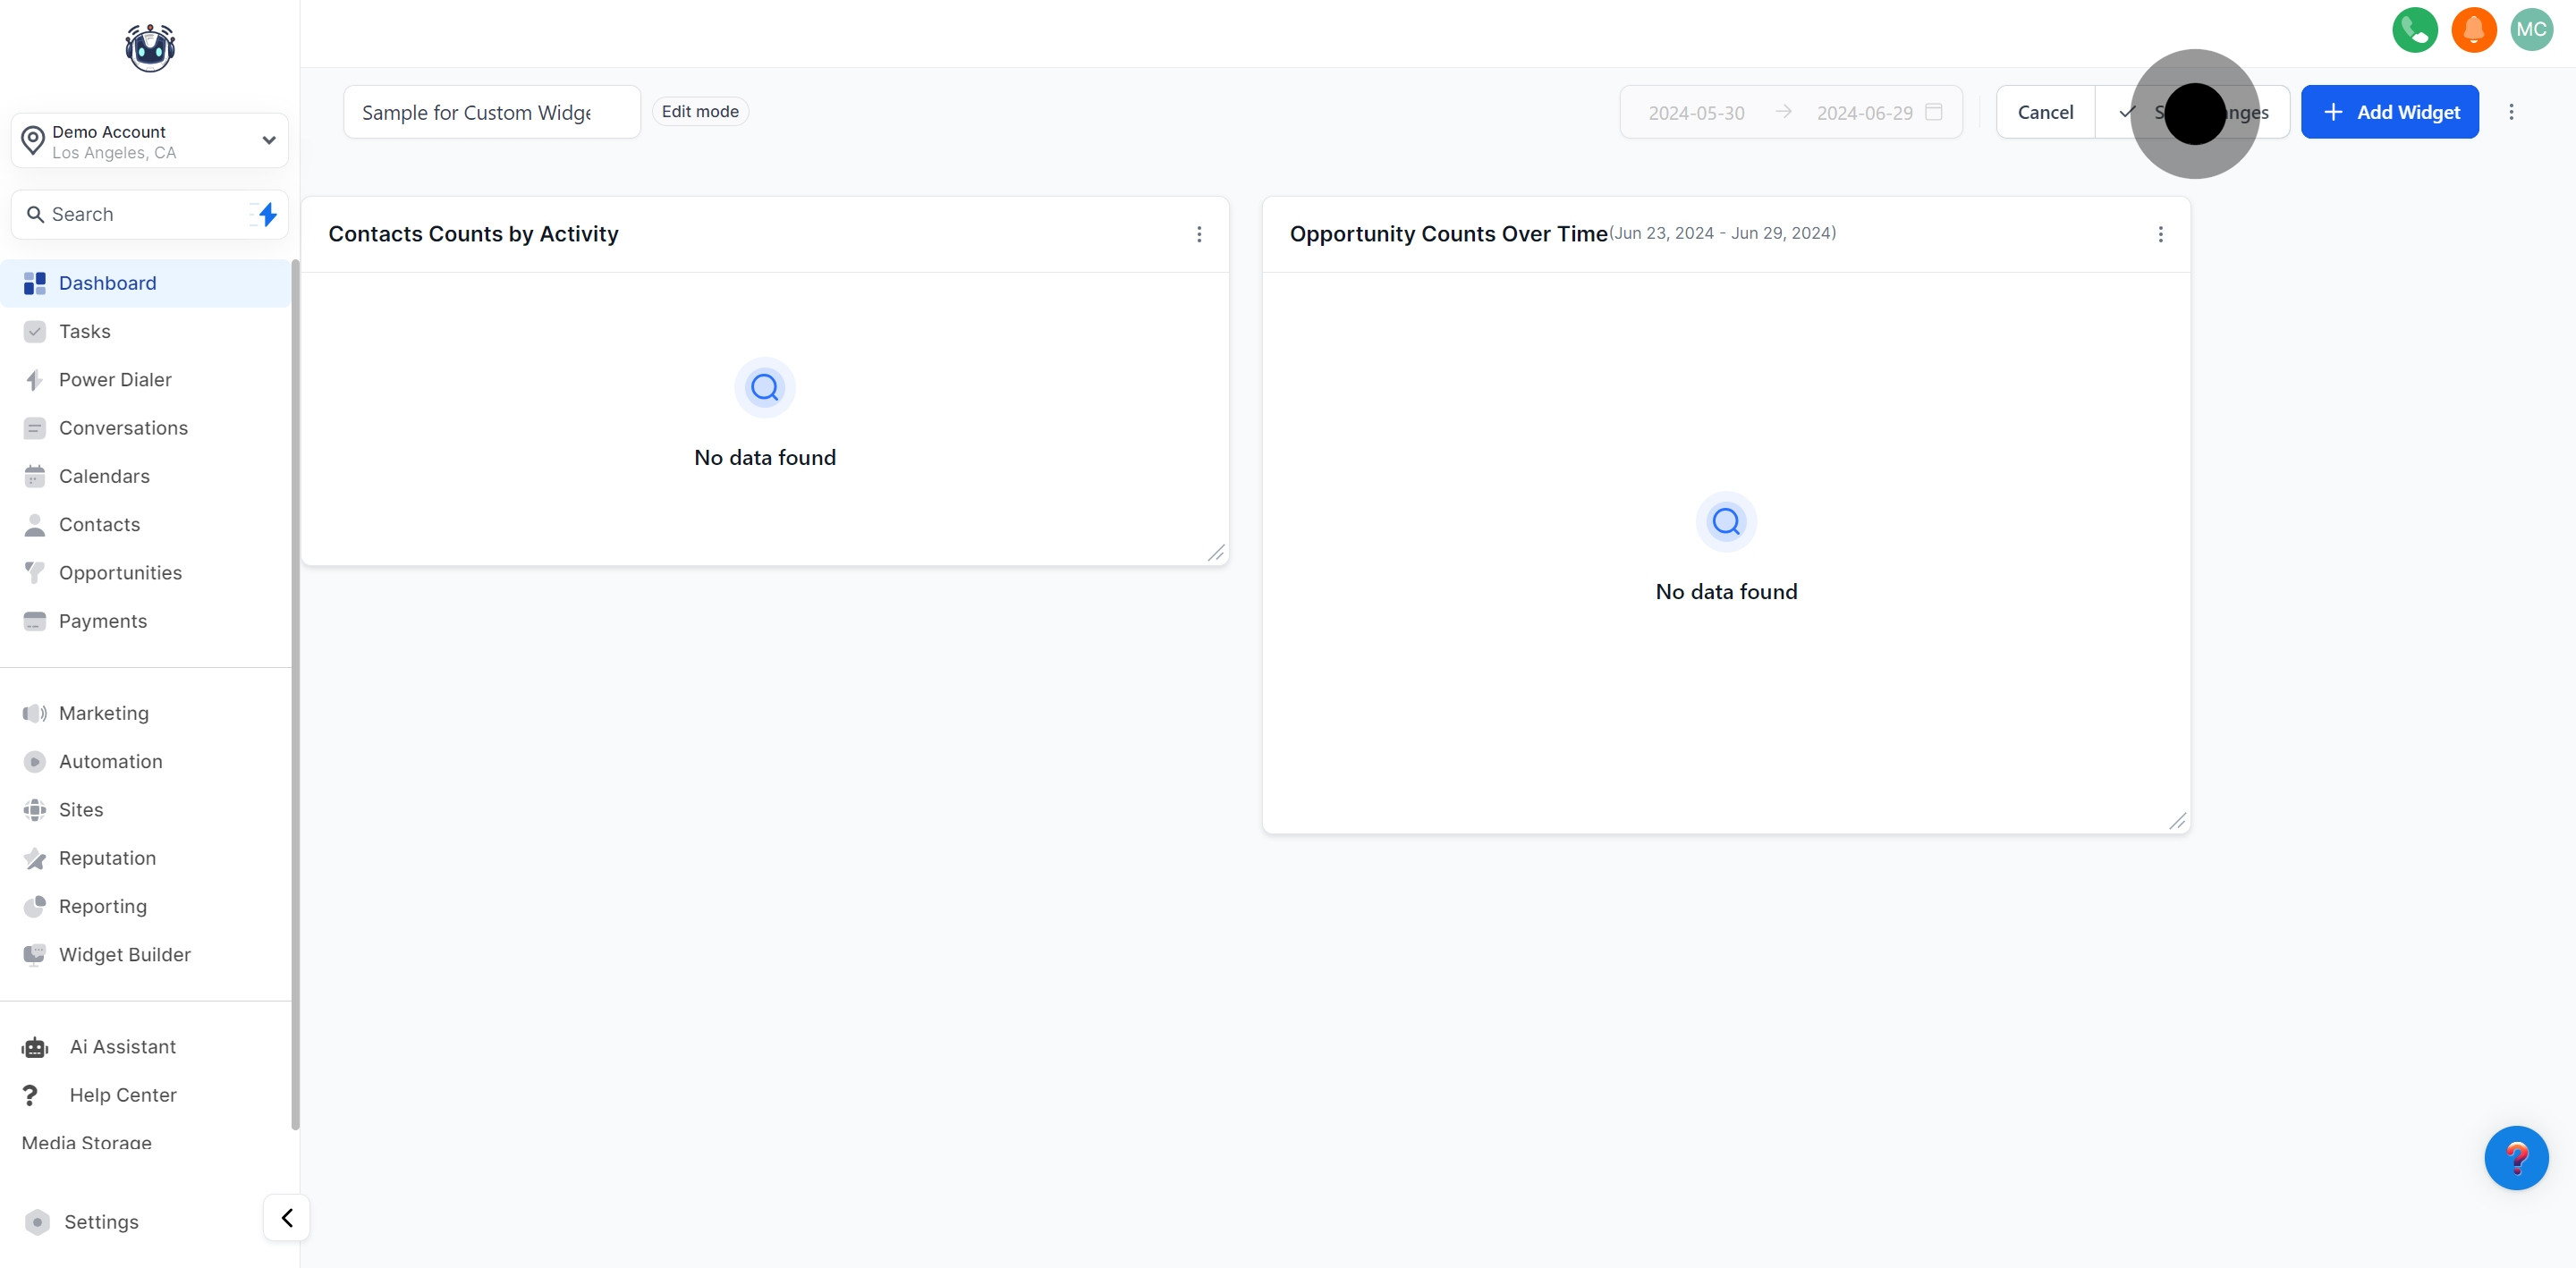Open the MC user avatar menu
This screenshot has width=2576, height=1268.
coord(2531,30)
